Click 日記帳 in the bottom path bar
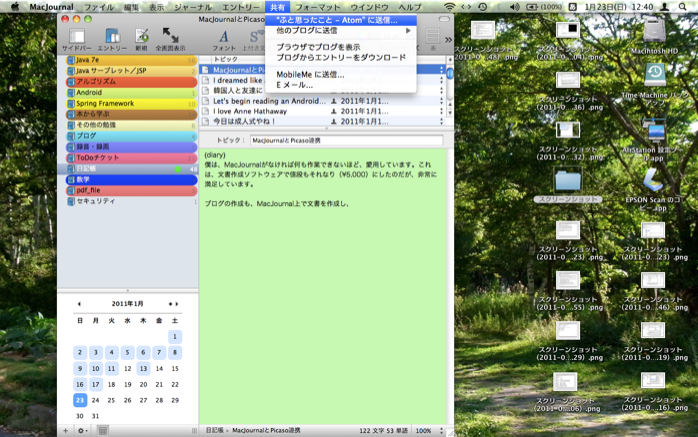Viewport: 698px width, 437px height. click(215, 431)
